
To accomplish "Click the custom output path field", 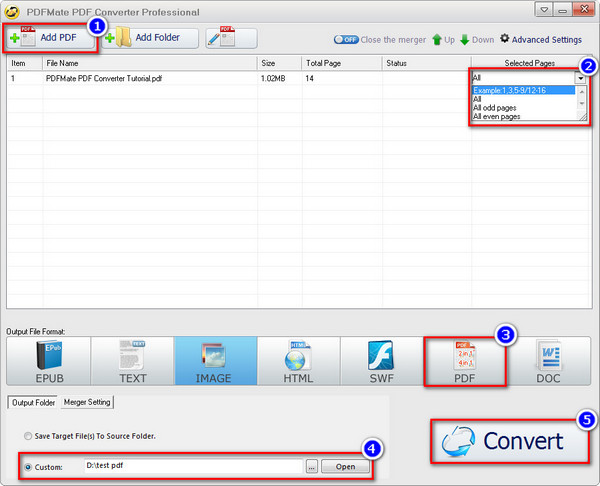I will coord(194,466).
